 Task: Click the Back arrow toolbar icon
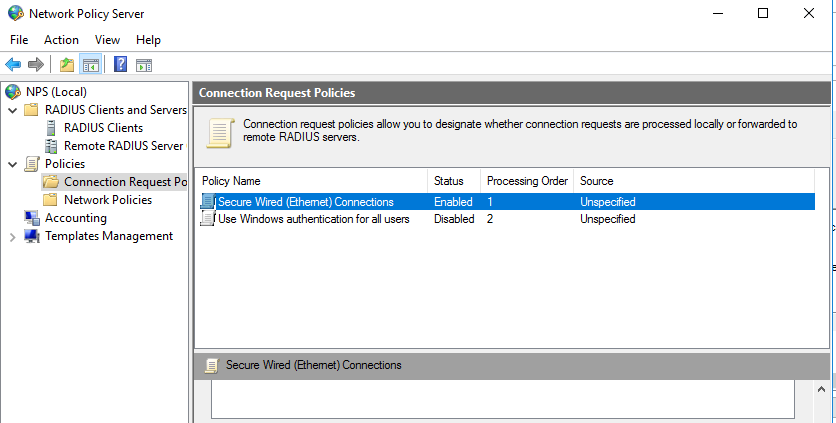pyautogui.click(x=13, y=65)
